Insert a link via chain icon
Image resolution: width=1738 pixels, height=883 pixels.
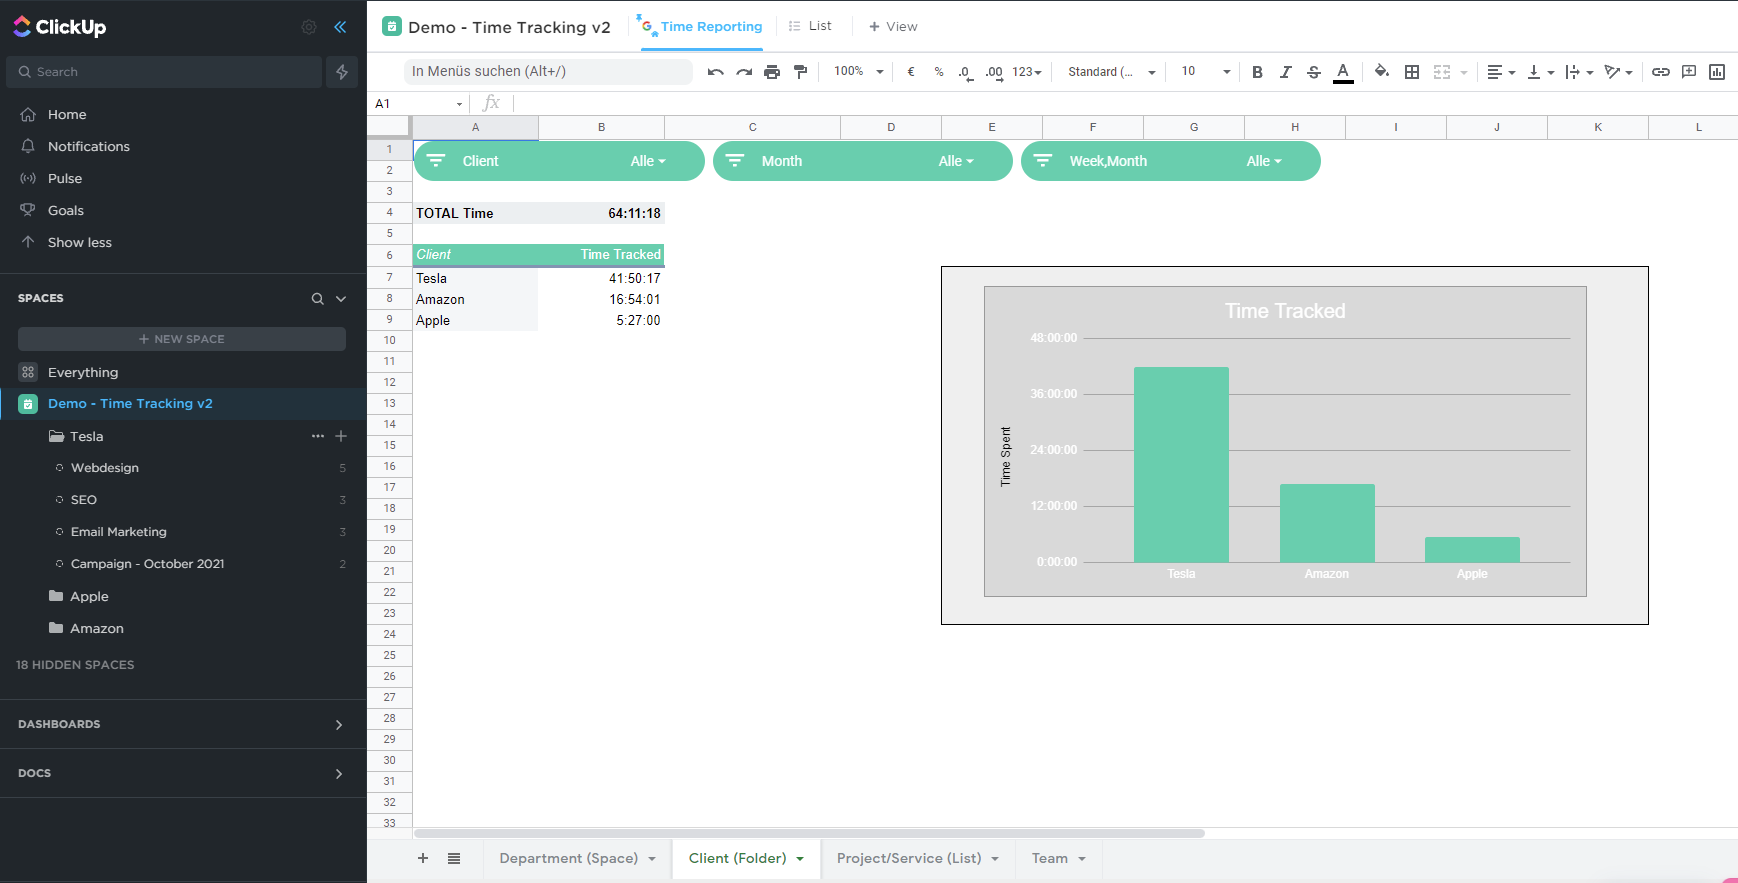click(1660, 72)
